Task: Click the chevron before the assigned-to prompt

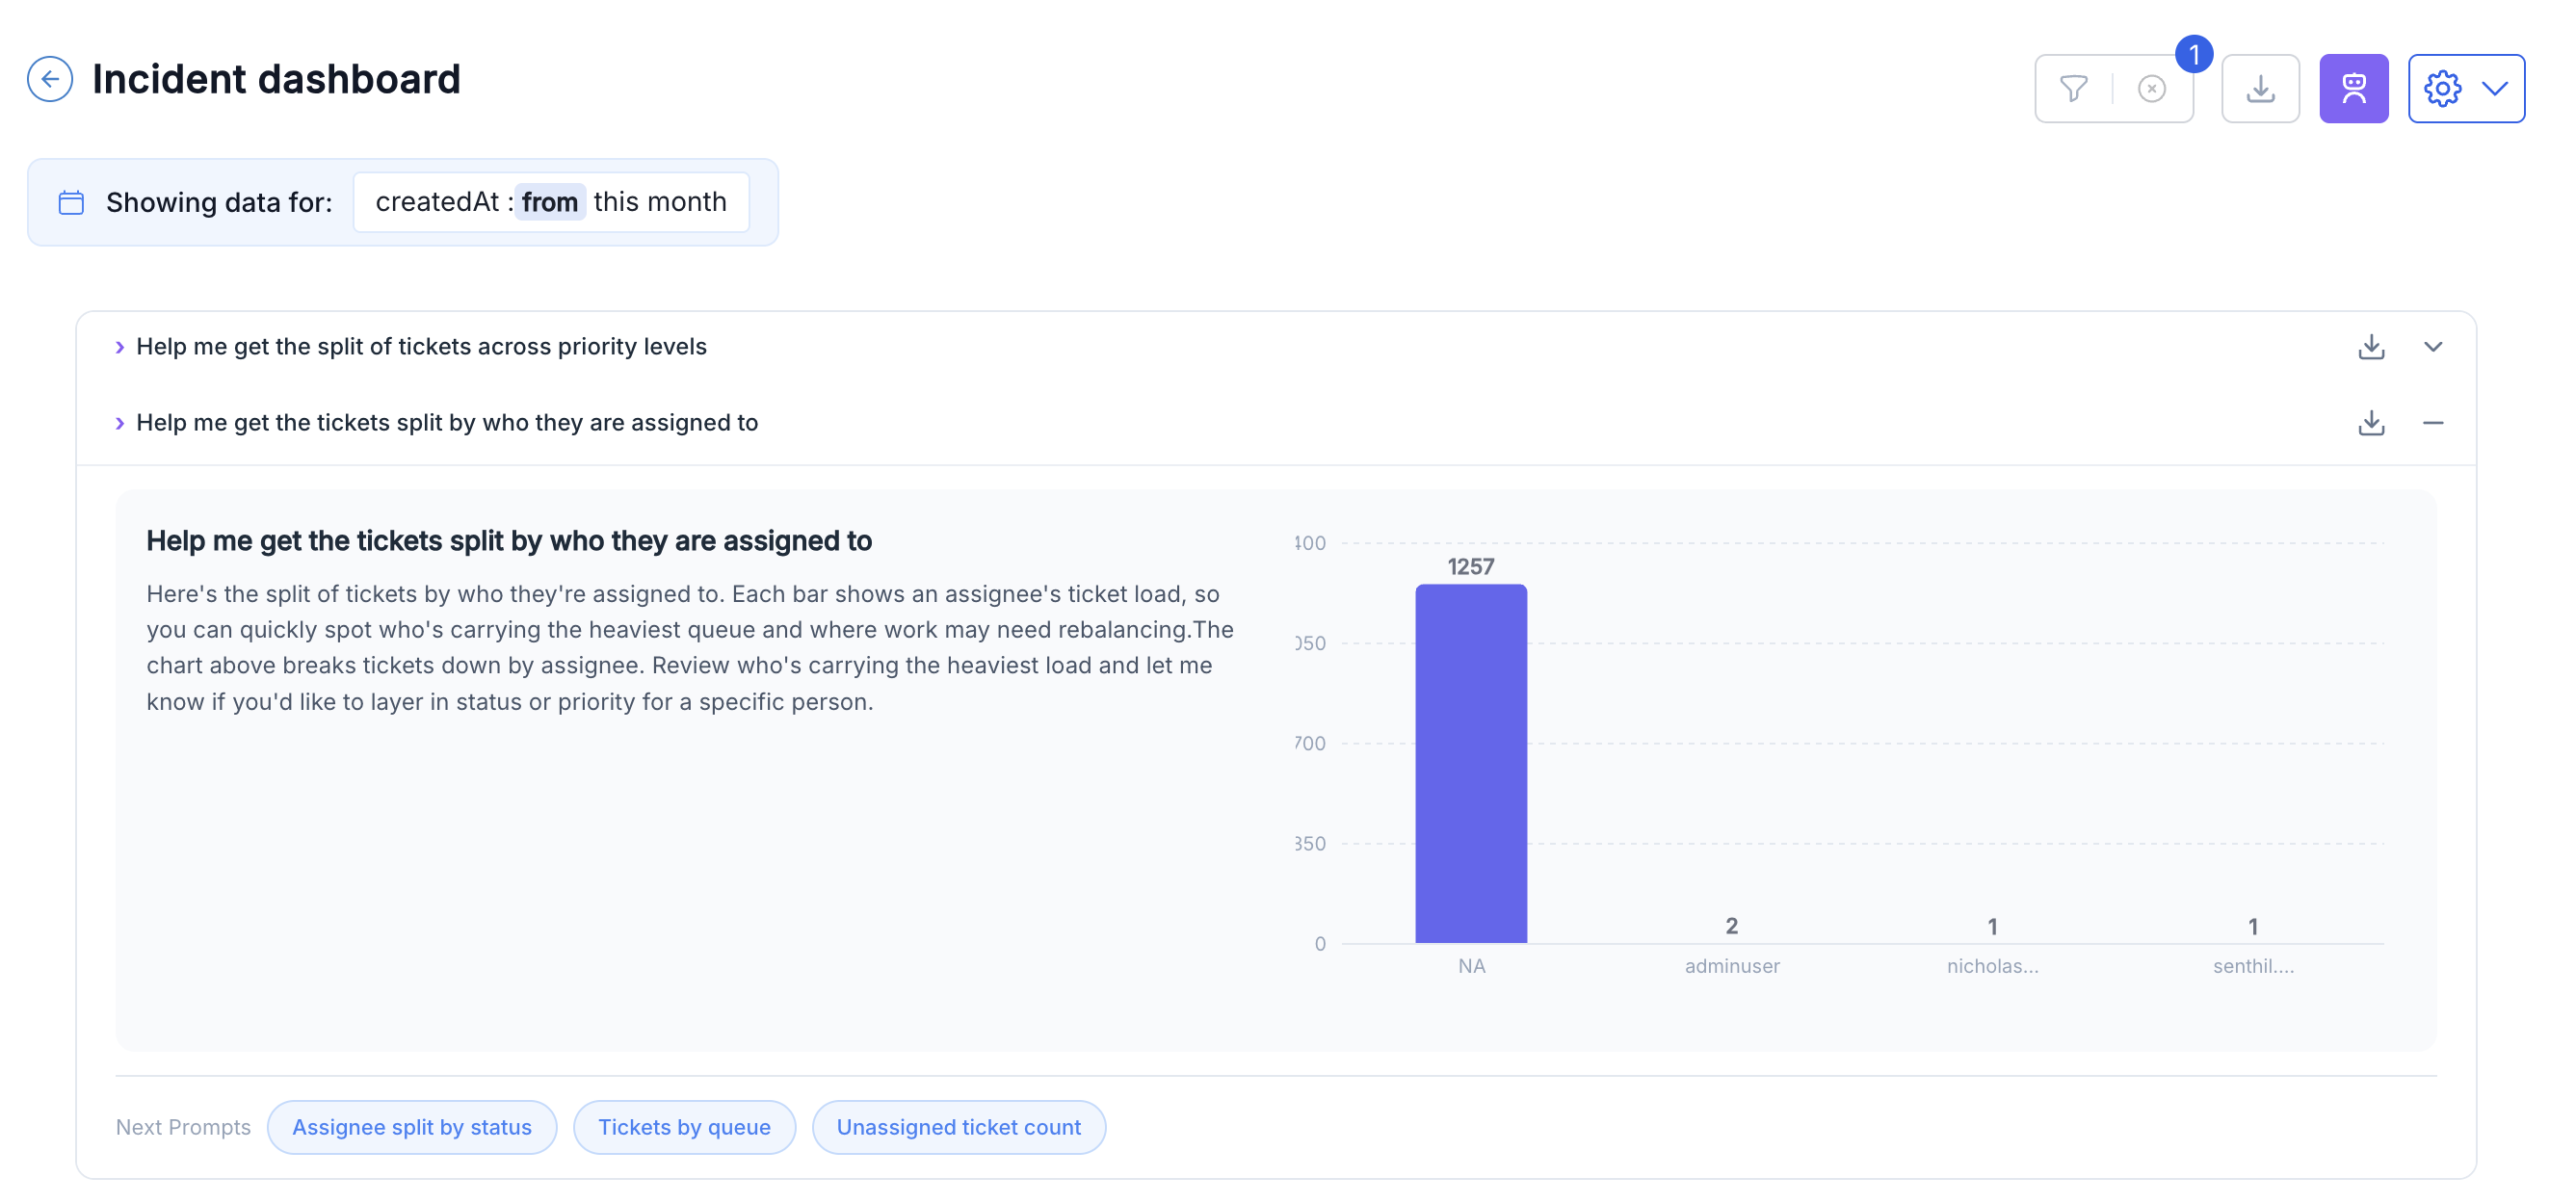Action: [120, 423]
